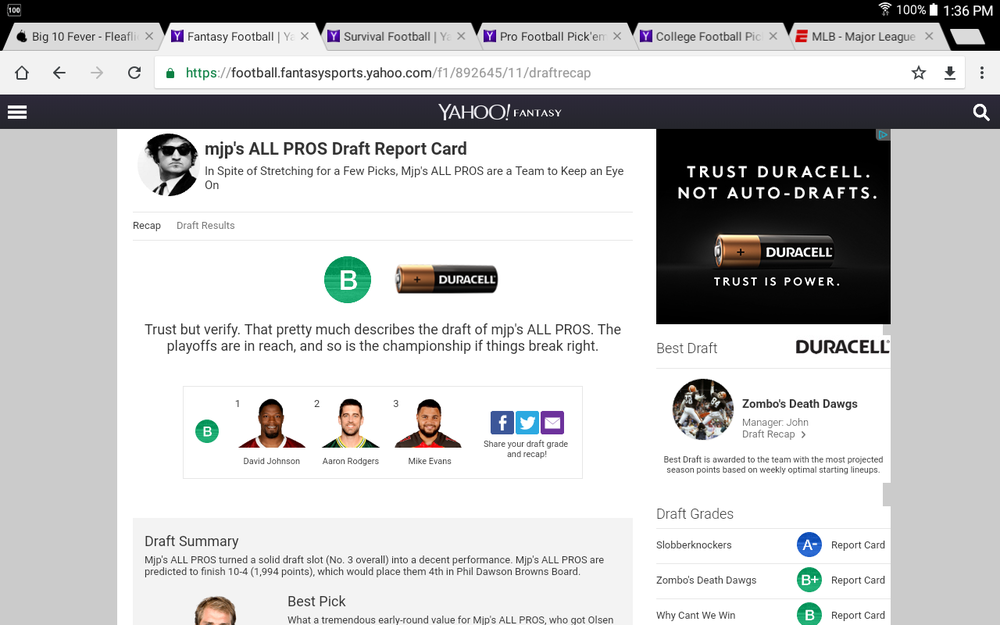Tap the AdChoices icon on the Duracell ad
The height and width of the screenshot is (625, 1000).
point(883,135)
